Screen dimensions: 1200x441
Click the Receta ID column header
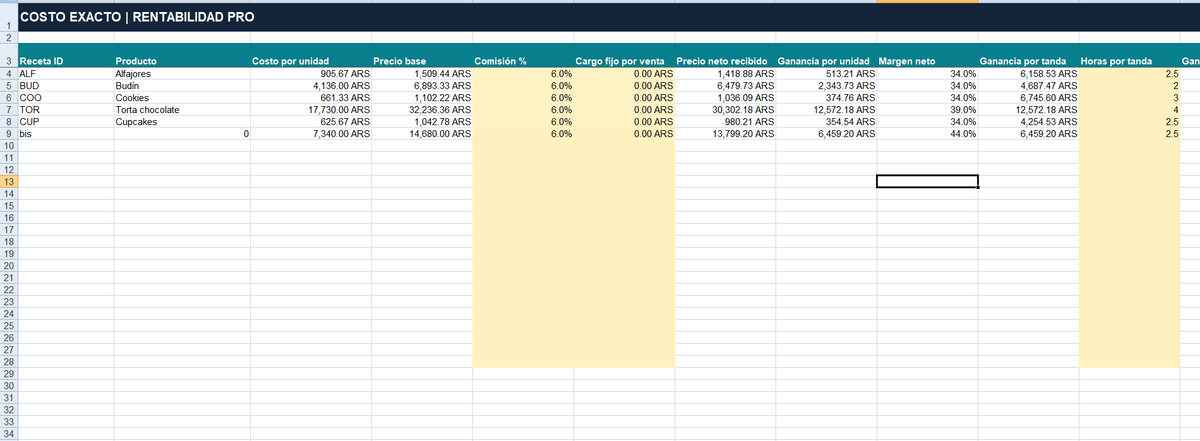(x=65, y=61)
